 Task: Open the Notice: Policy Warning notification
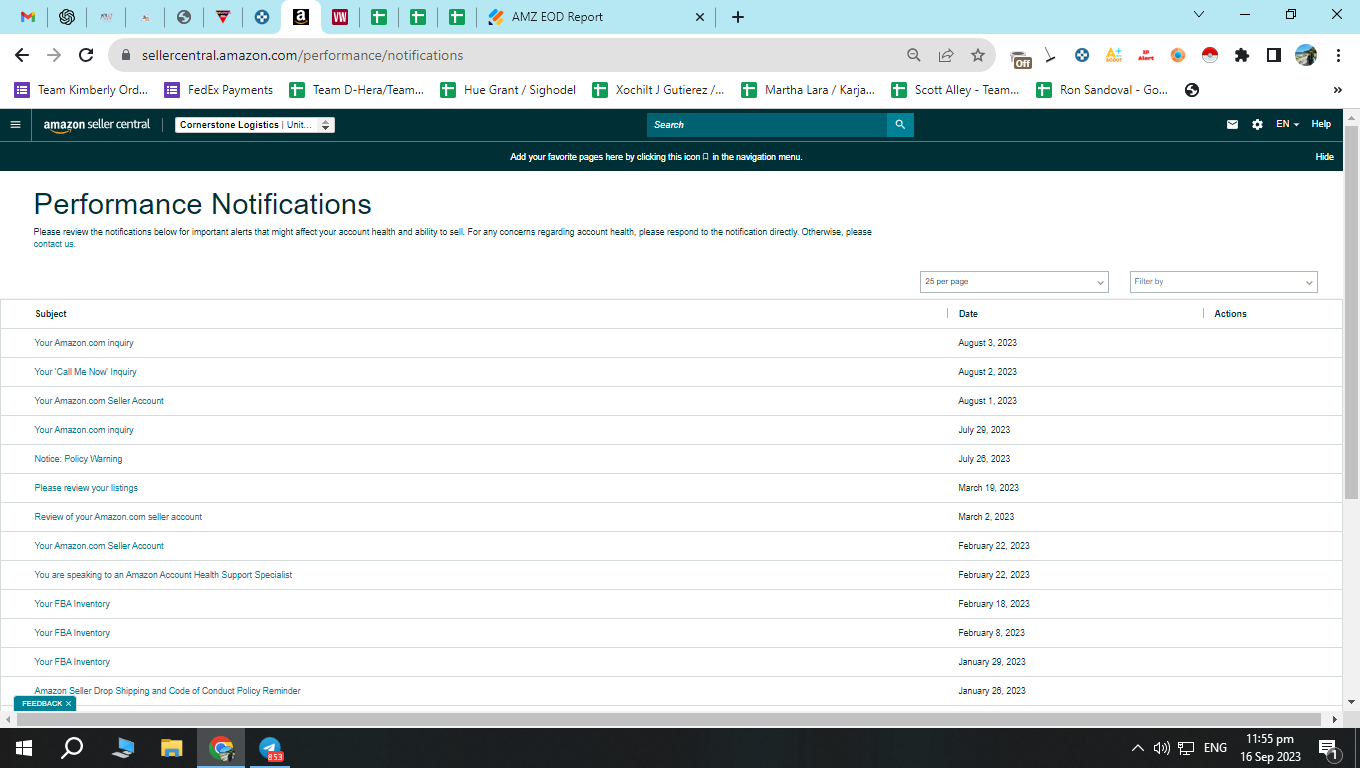point(78,459)
